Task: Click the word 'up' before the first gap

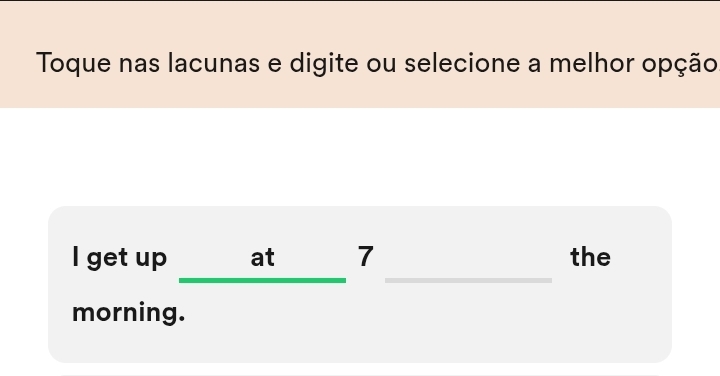Action: (x=151, y=260)
